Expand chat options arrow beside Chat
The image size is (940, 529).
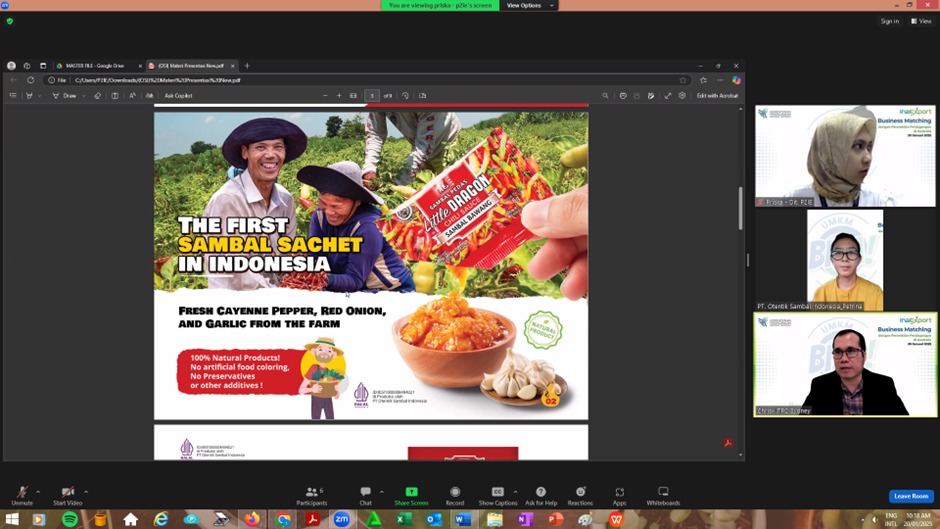[382, 492]
